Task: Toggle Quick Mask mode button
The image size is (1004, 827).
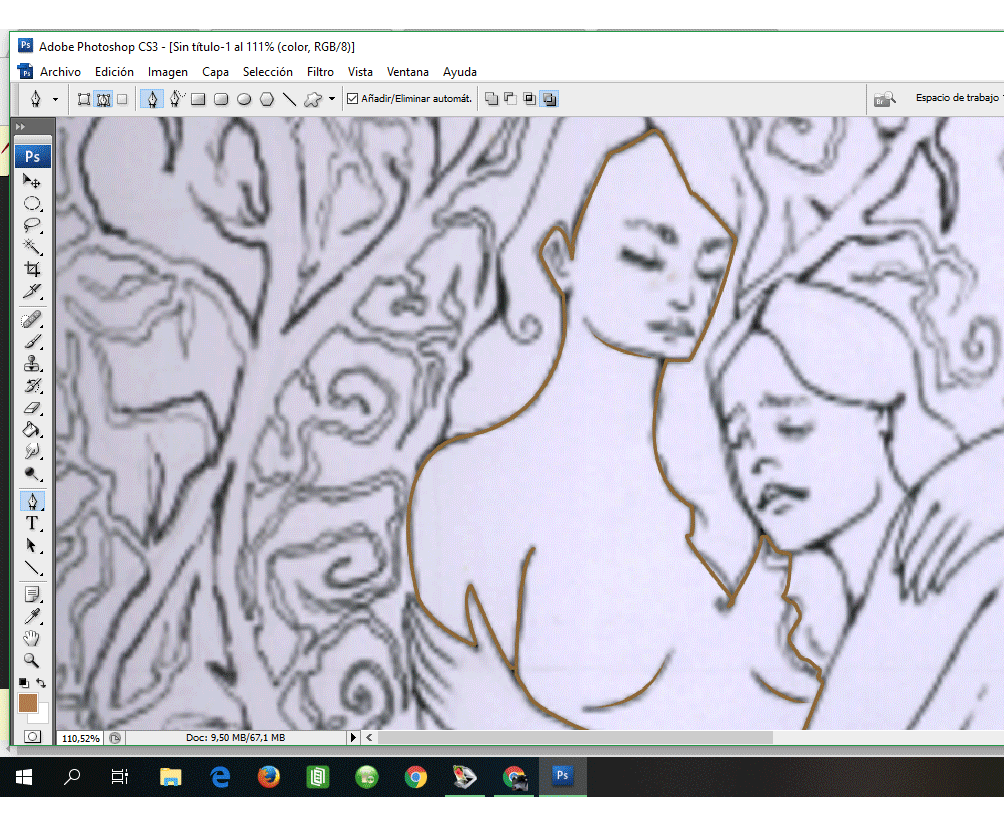Action: 32,736
